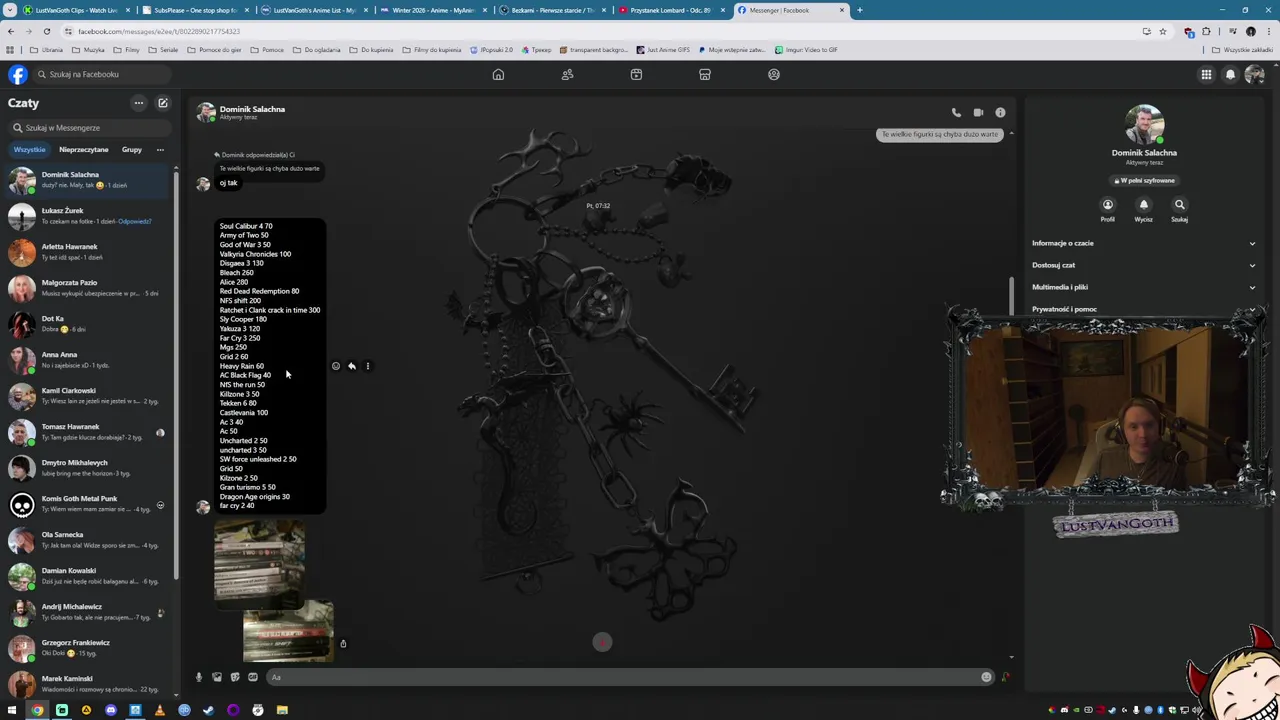This screenshot has height=720, width=1280.
Task: Open chat with Łukasz Żurek
Action: tap(88, 216)
